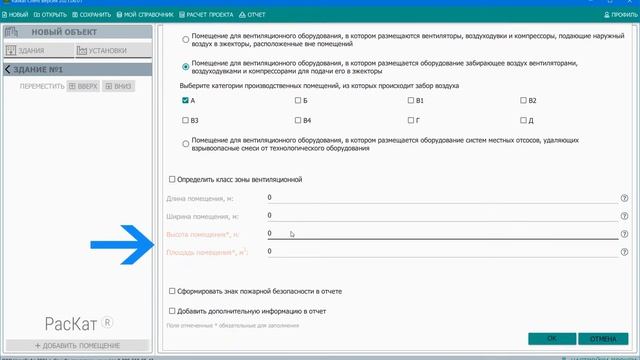Screen dimensions: 640x360
Task: Open the ОТЧЕТ menu item
Action: (x=252, y=15)
